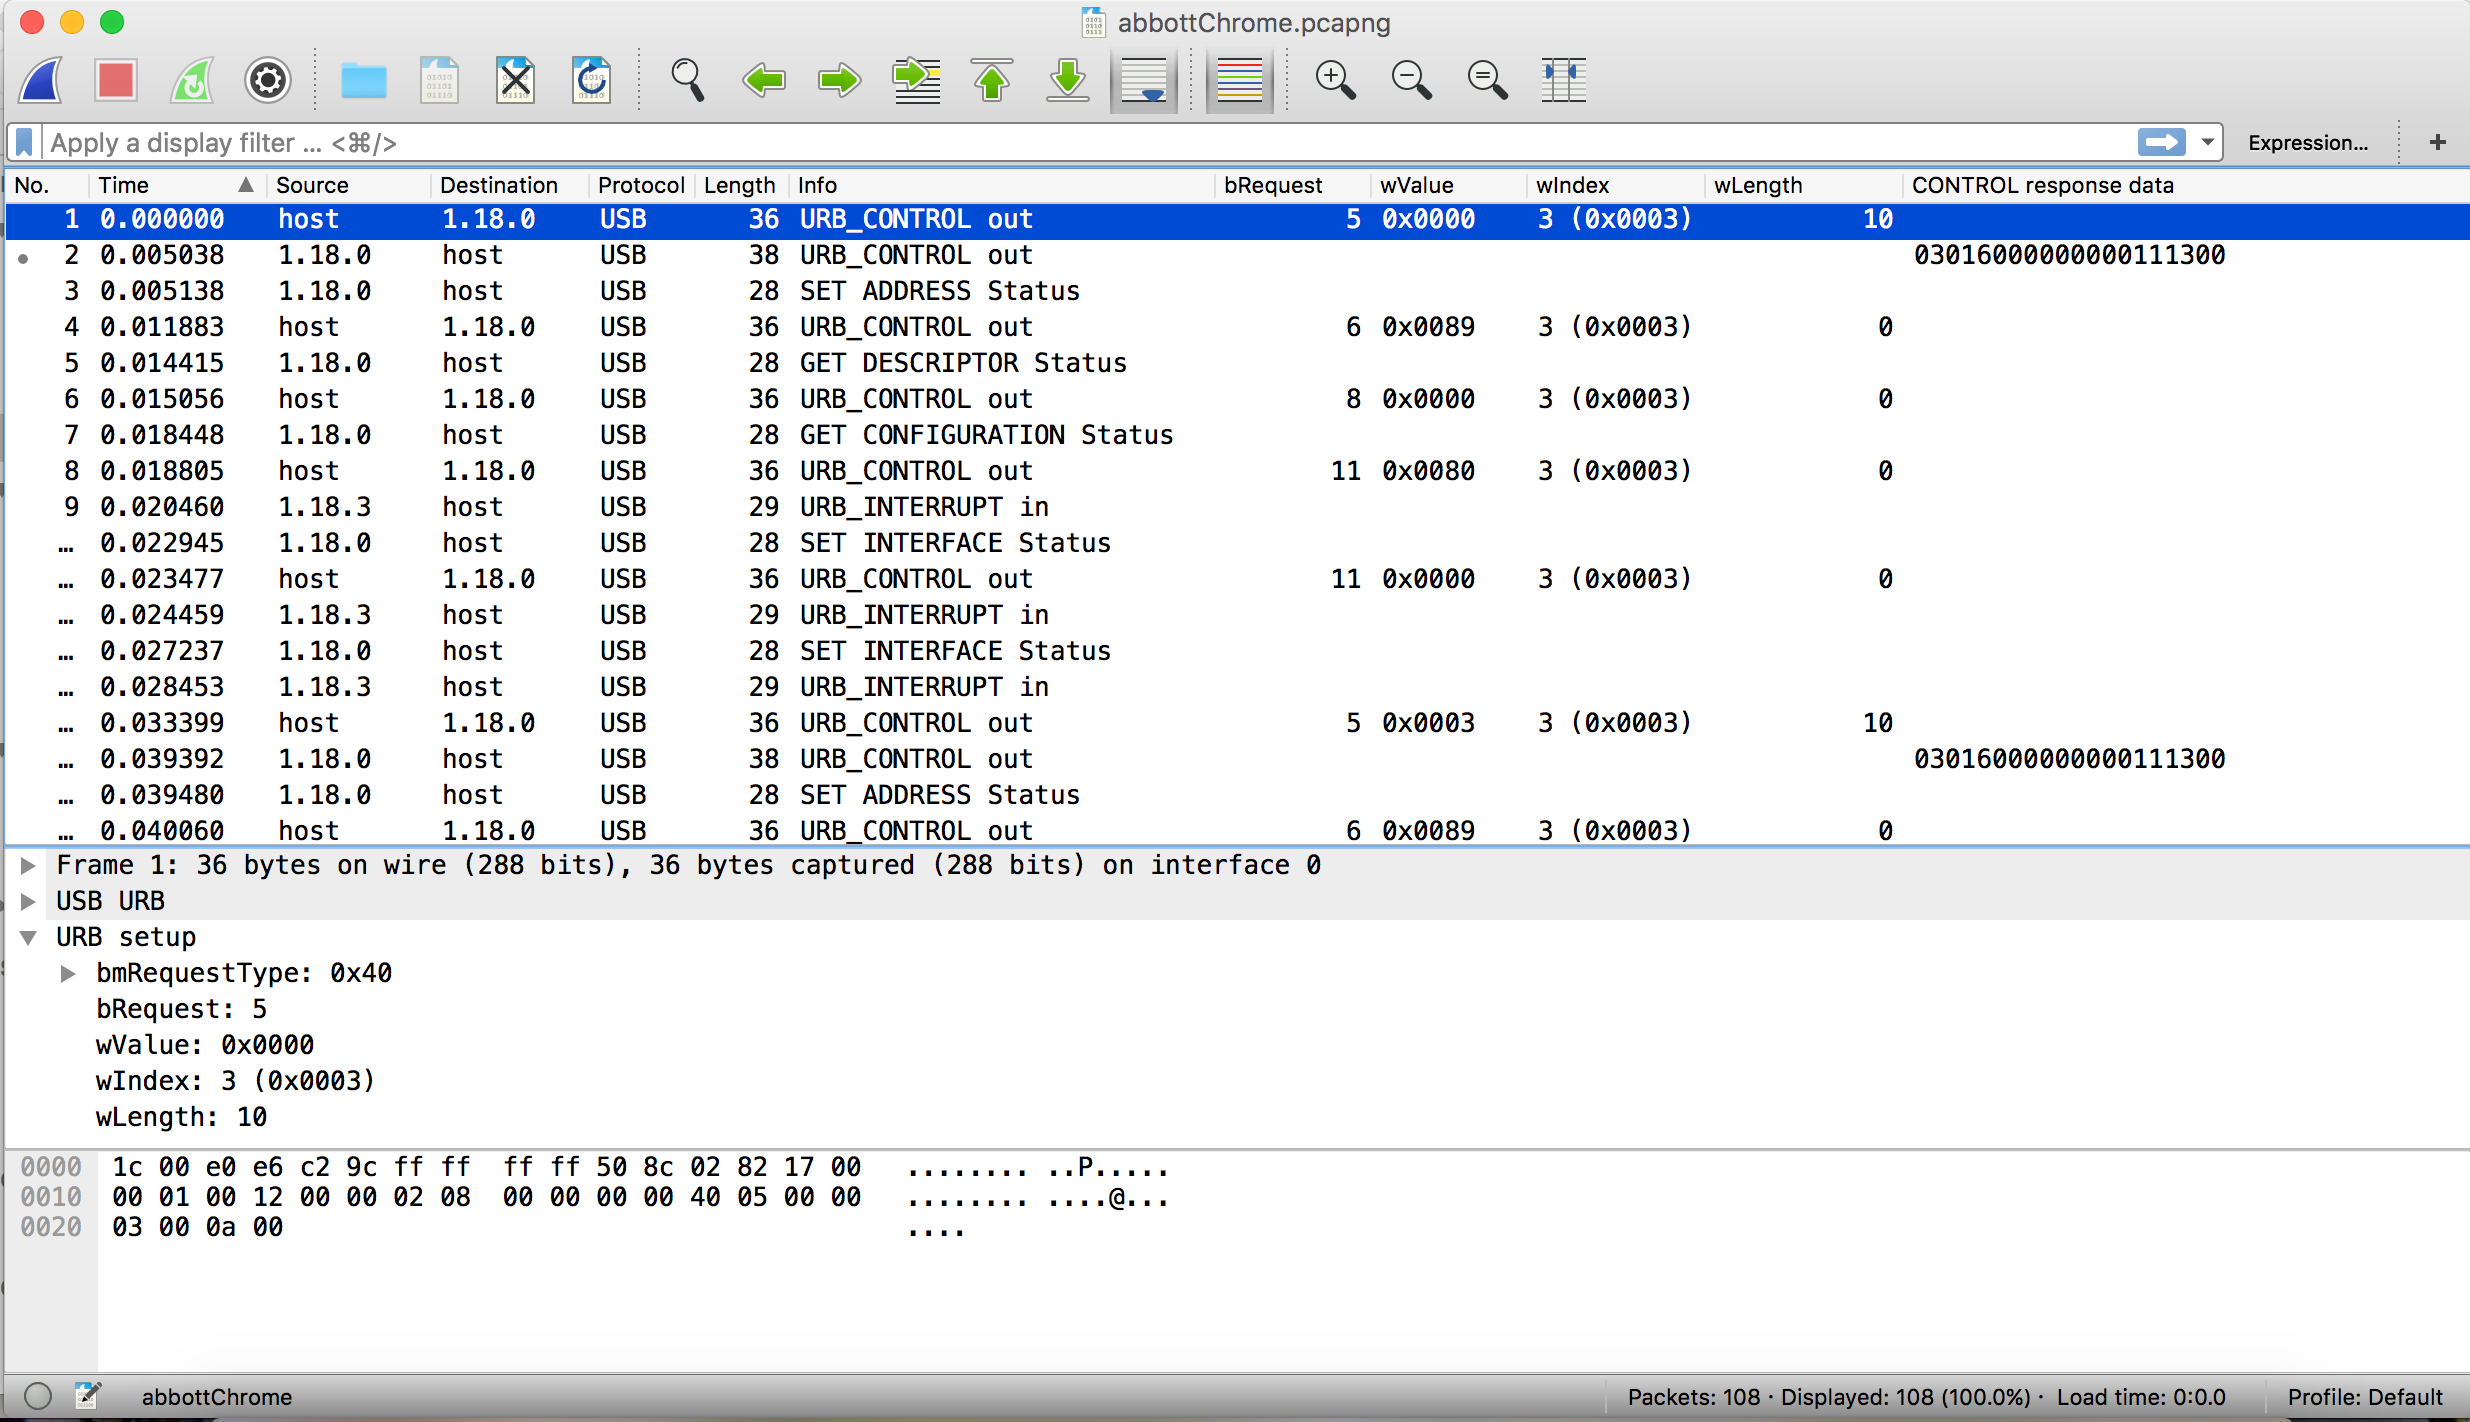Go back in packet history, green left arrow
This screenshot has width=2470, height=1422.
[764, 81]
